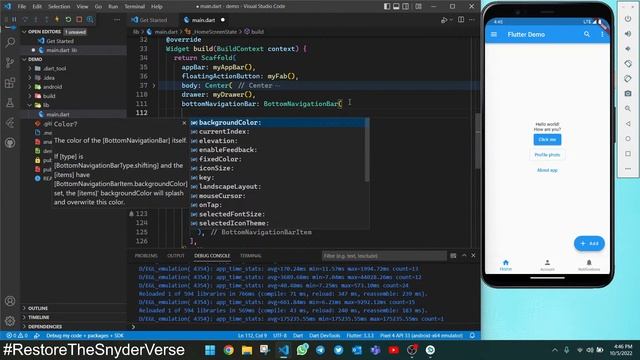The height and width of the screenshot is (360, 640).
Task: Rotate the emulator left
Action: (628, 64)
